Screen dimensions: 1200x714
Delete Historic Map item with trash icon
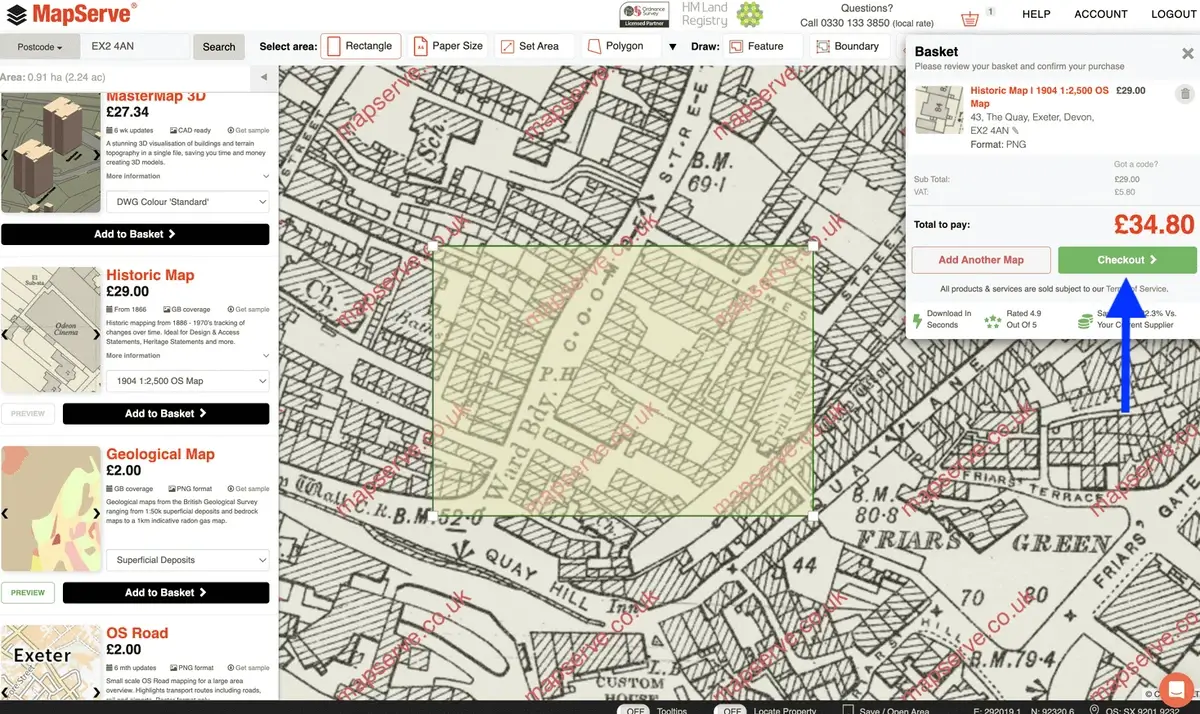[1185, 94]
